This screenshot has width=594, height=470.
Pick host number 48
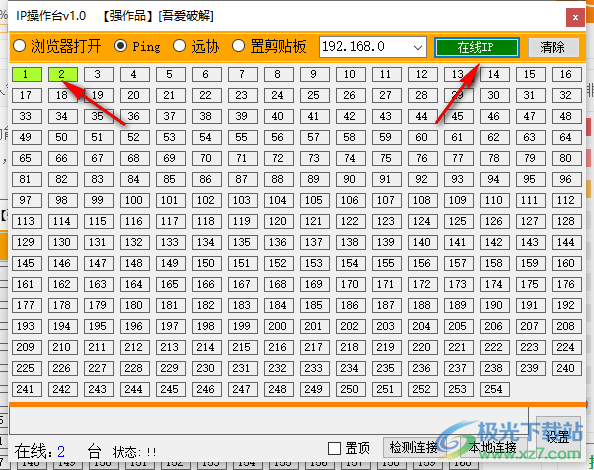[x=566, y=116]
